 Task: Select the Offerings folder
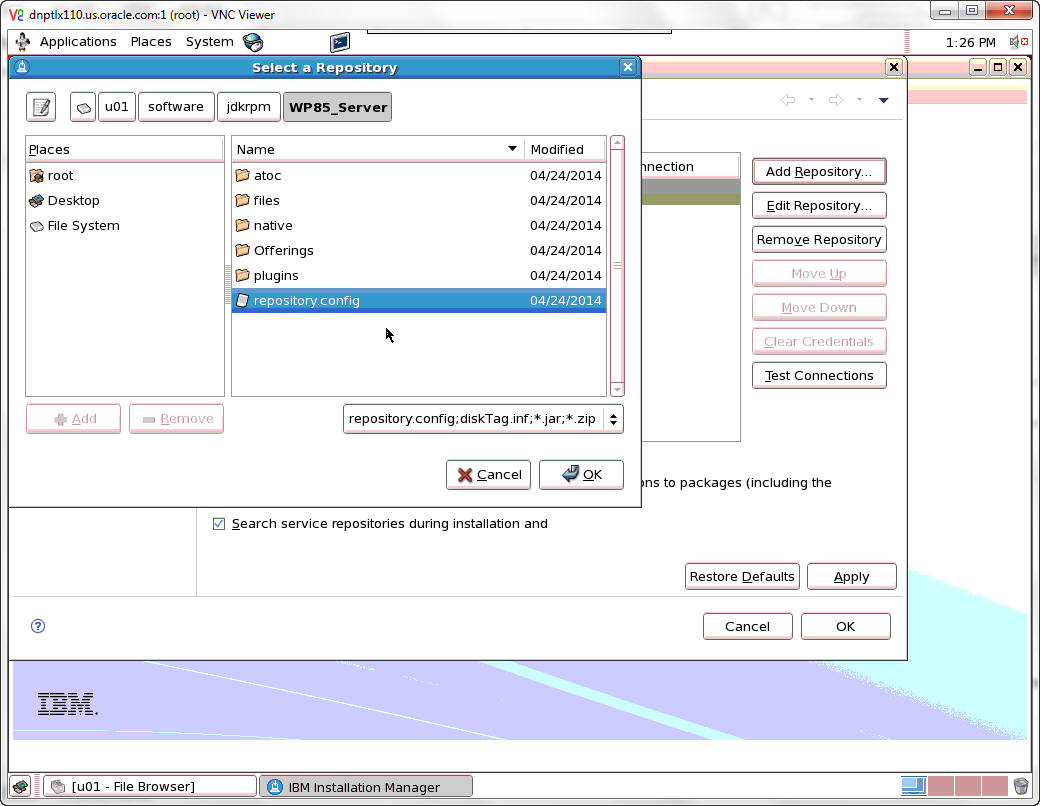[x=419, y=250]
